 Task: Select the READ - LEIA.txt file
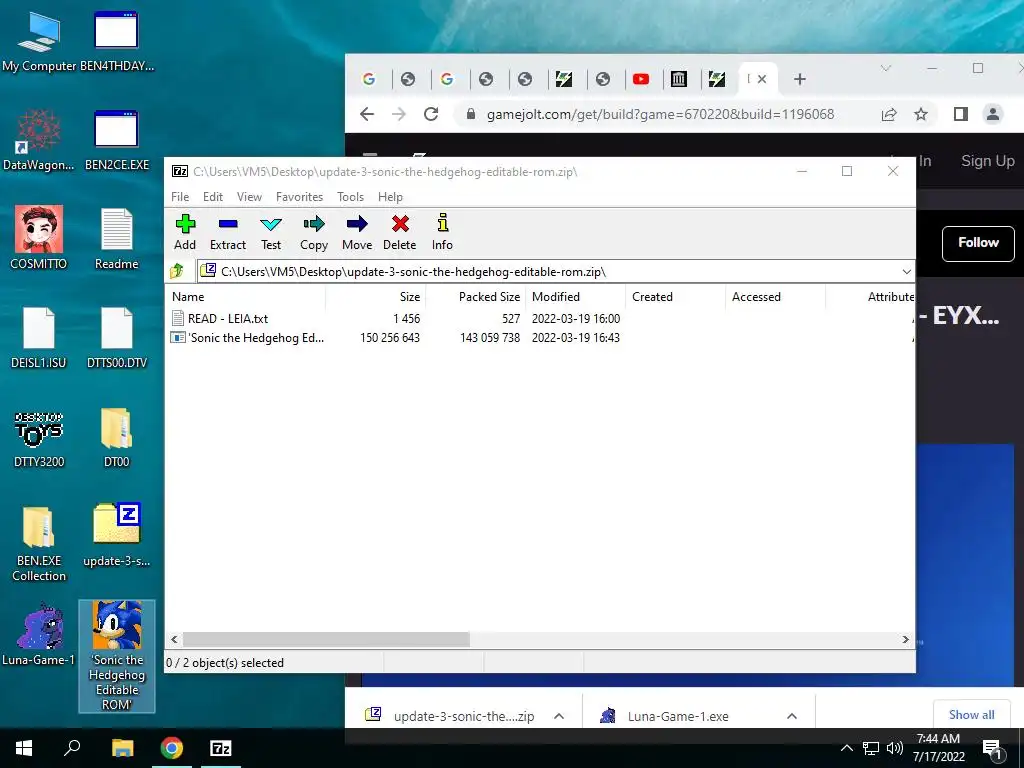pos(228,319)
